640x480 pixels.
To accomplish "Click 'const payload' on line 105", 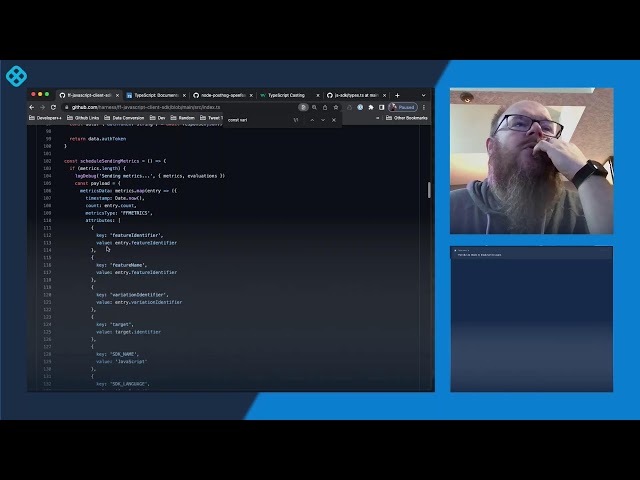I will point(92,183).
